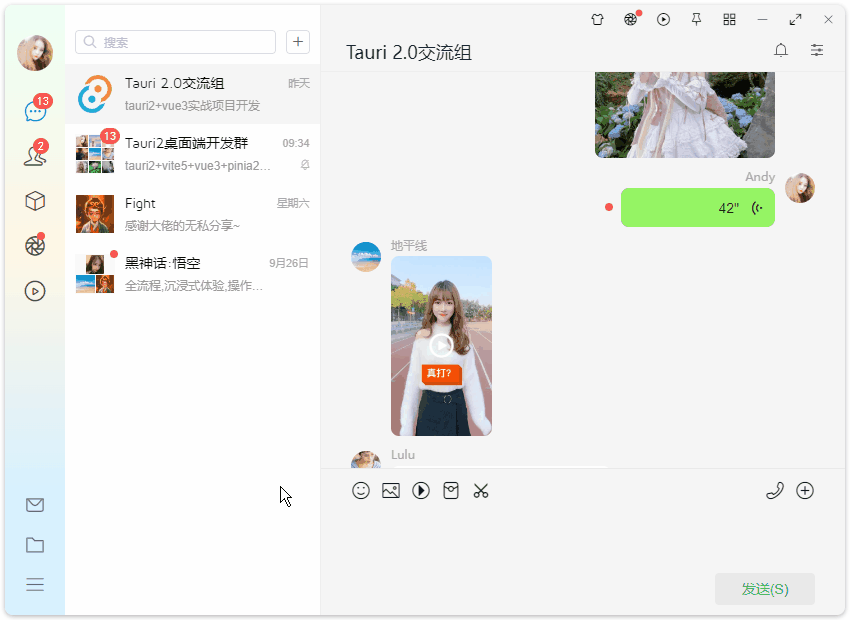Screen dimensions: 850x620
Task: Open the girl in white dress photo
Action: click(685, 115)
